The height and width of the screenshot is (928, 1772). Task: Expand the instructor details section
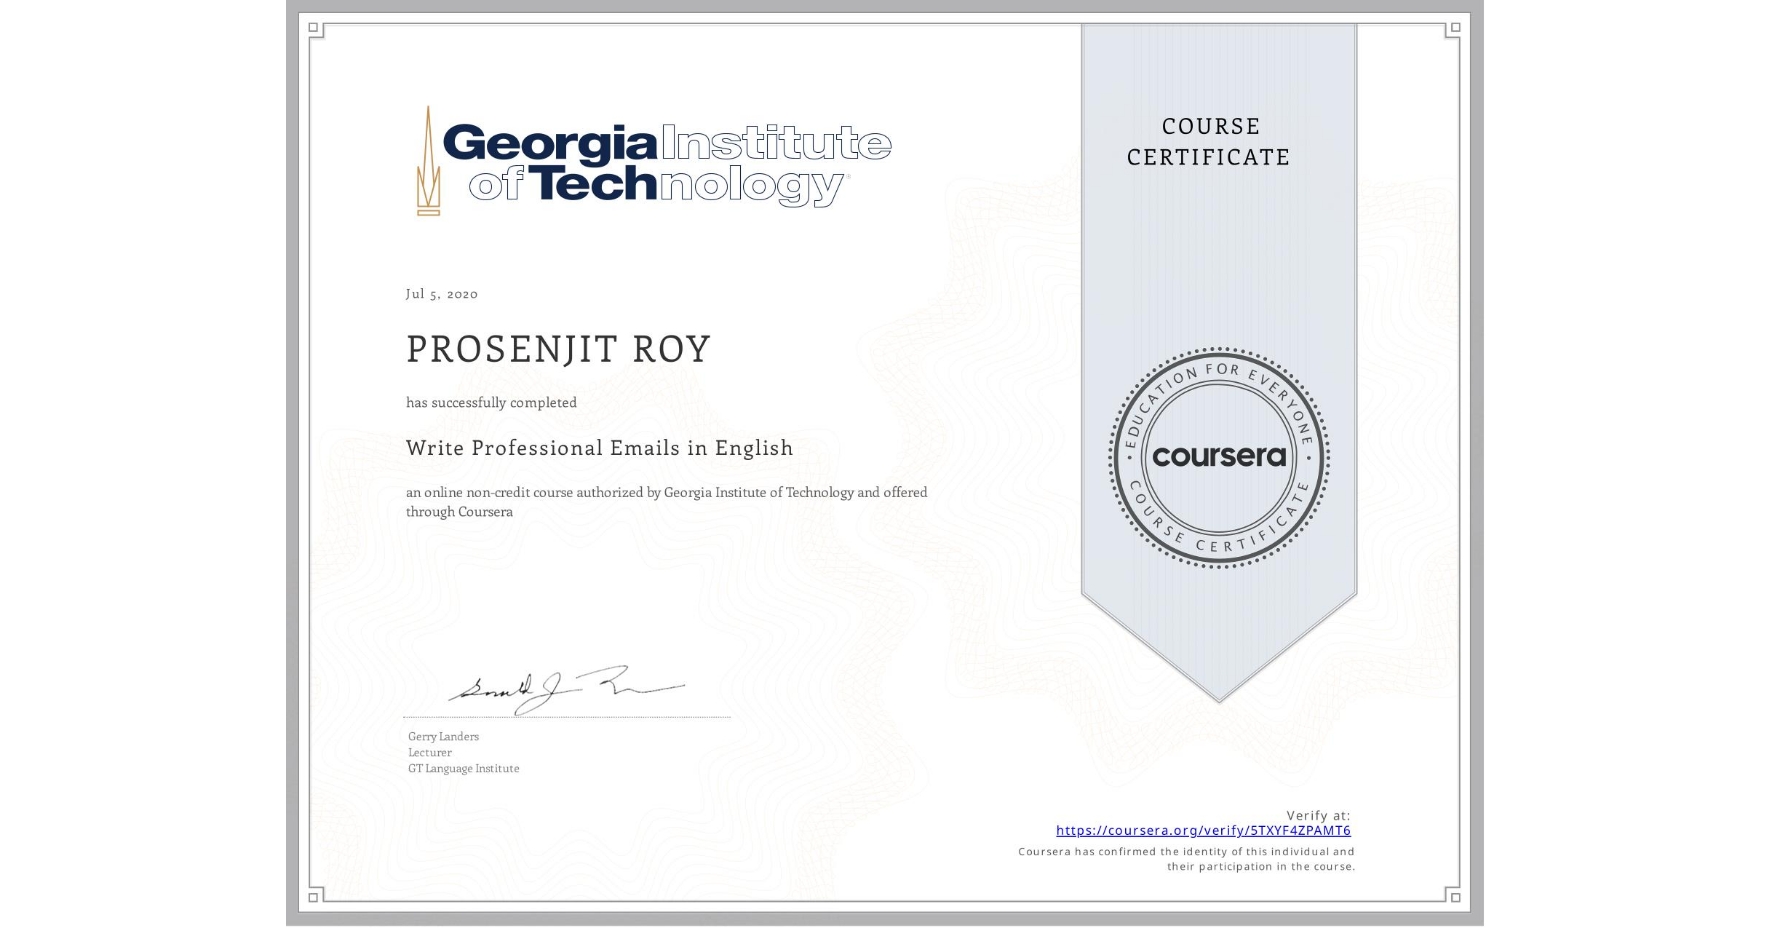[x=462, y=752]
